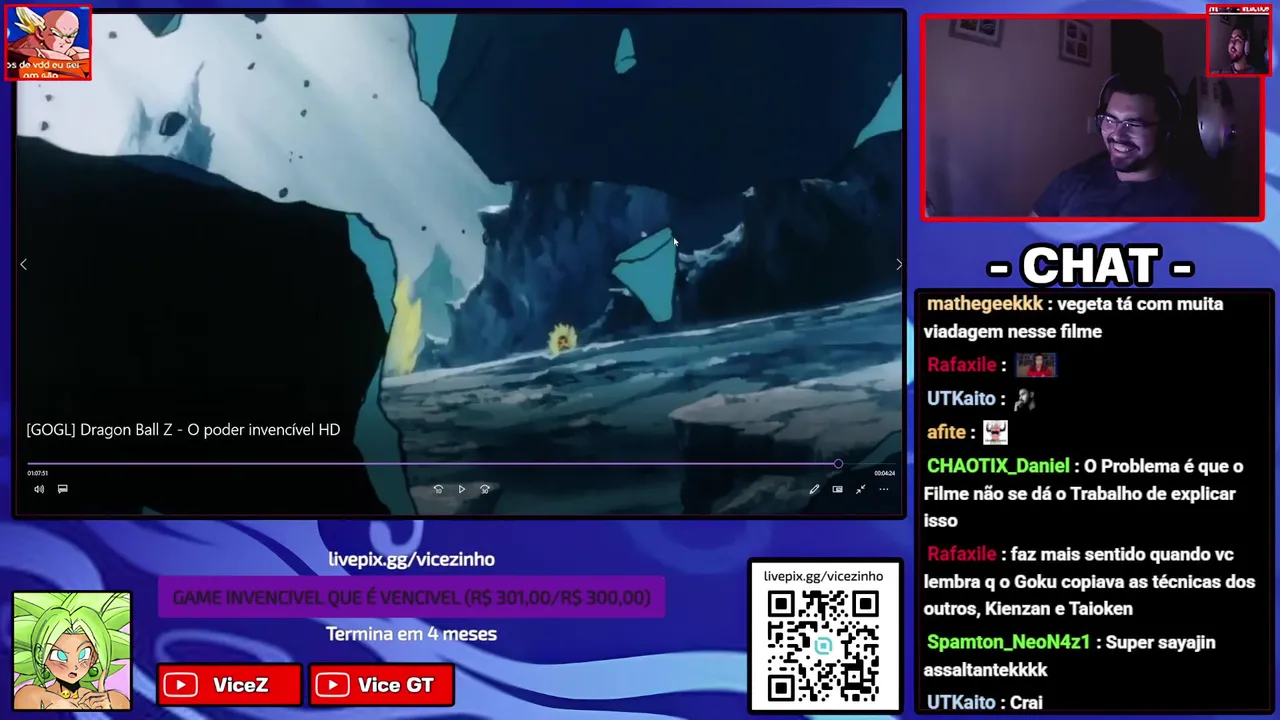
Task: Open the edit pencil tool
Action: tap(814, 489)
